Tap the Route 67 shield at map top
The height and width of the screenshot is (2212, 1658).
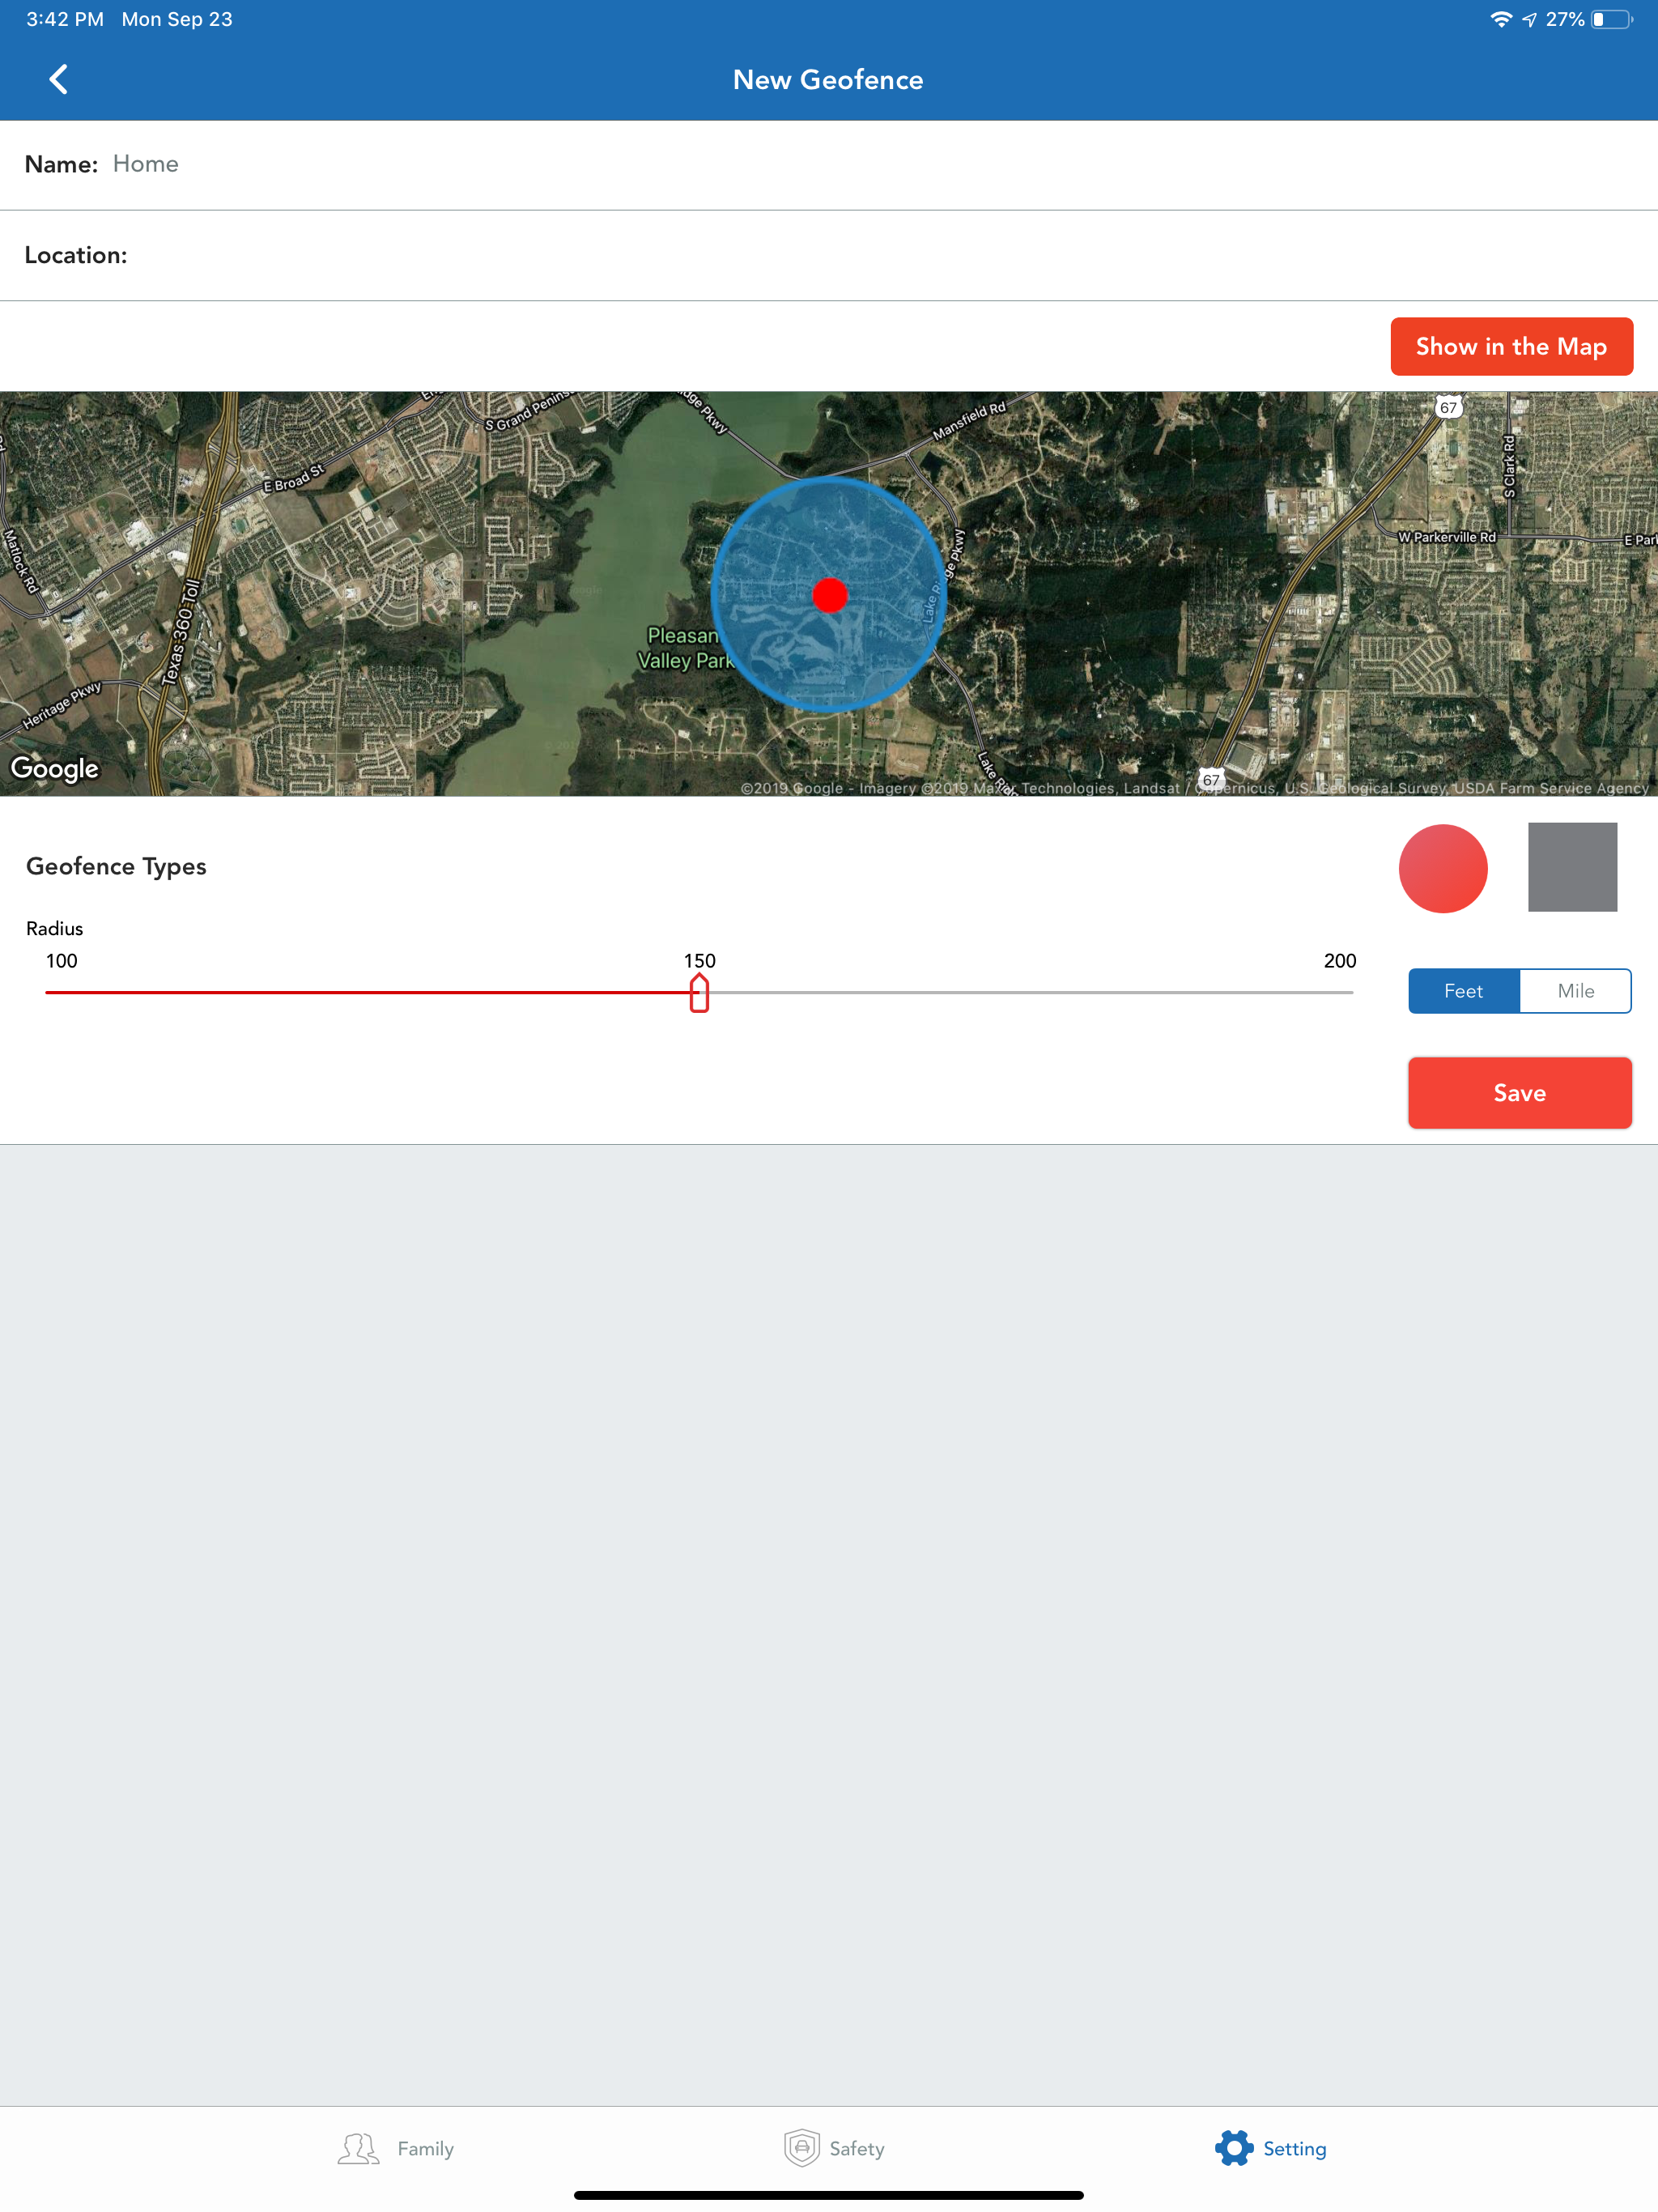1448,407
